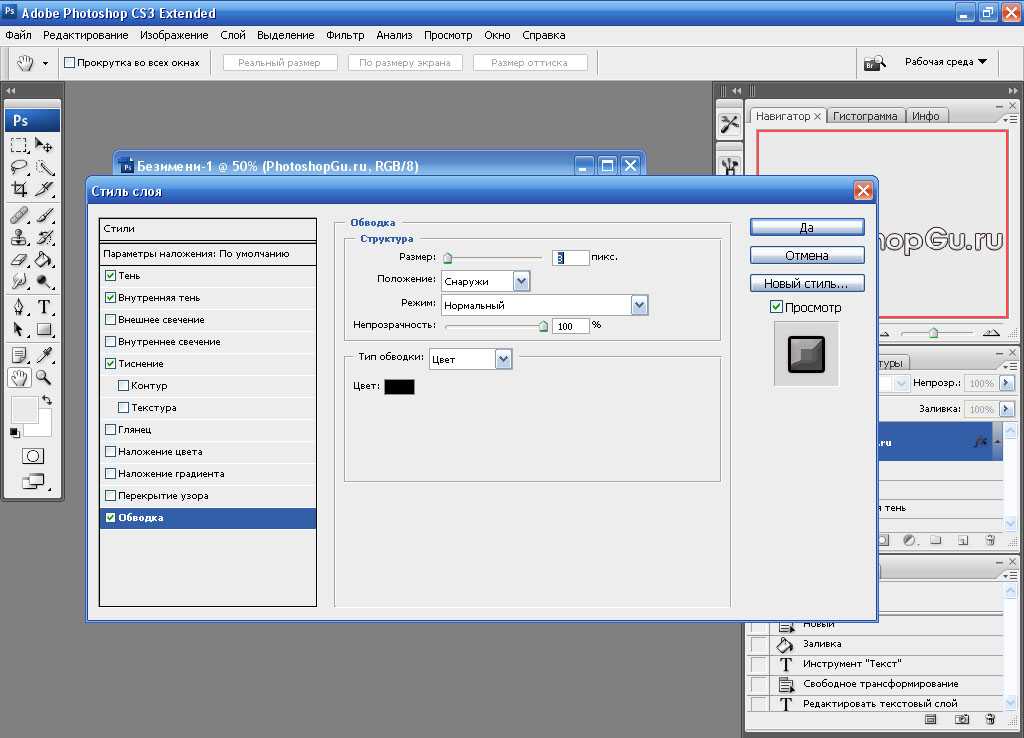Delete current history state with trash icon

[x=990, y=719]
